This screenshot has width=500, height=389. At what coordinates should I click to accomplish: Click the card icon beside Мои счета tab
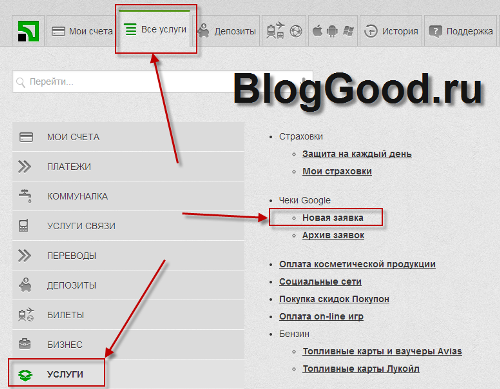click(58, 32)
